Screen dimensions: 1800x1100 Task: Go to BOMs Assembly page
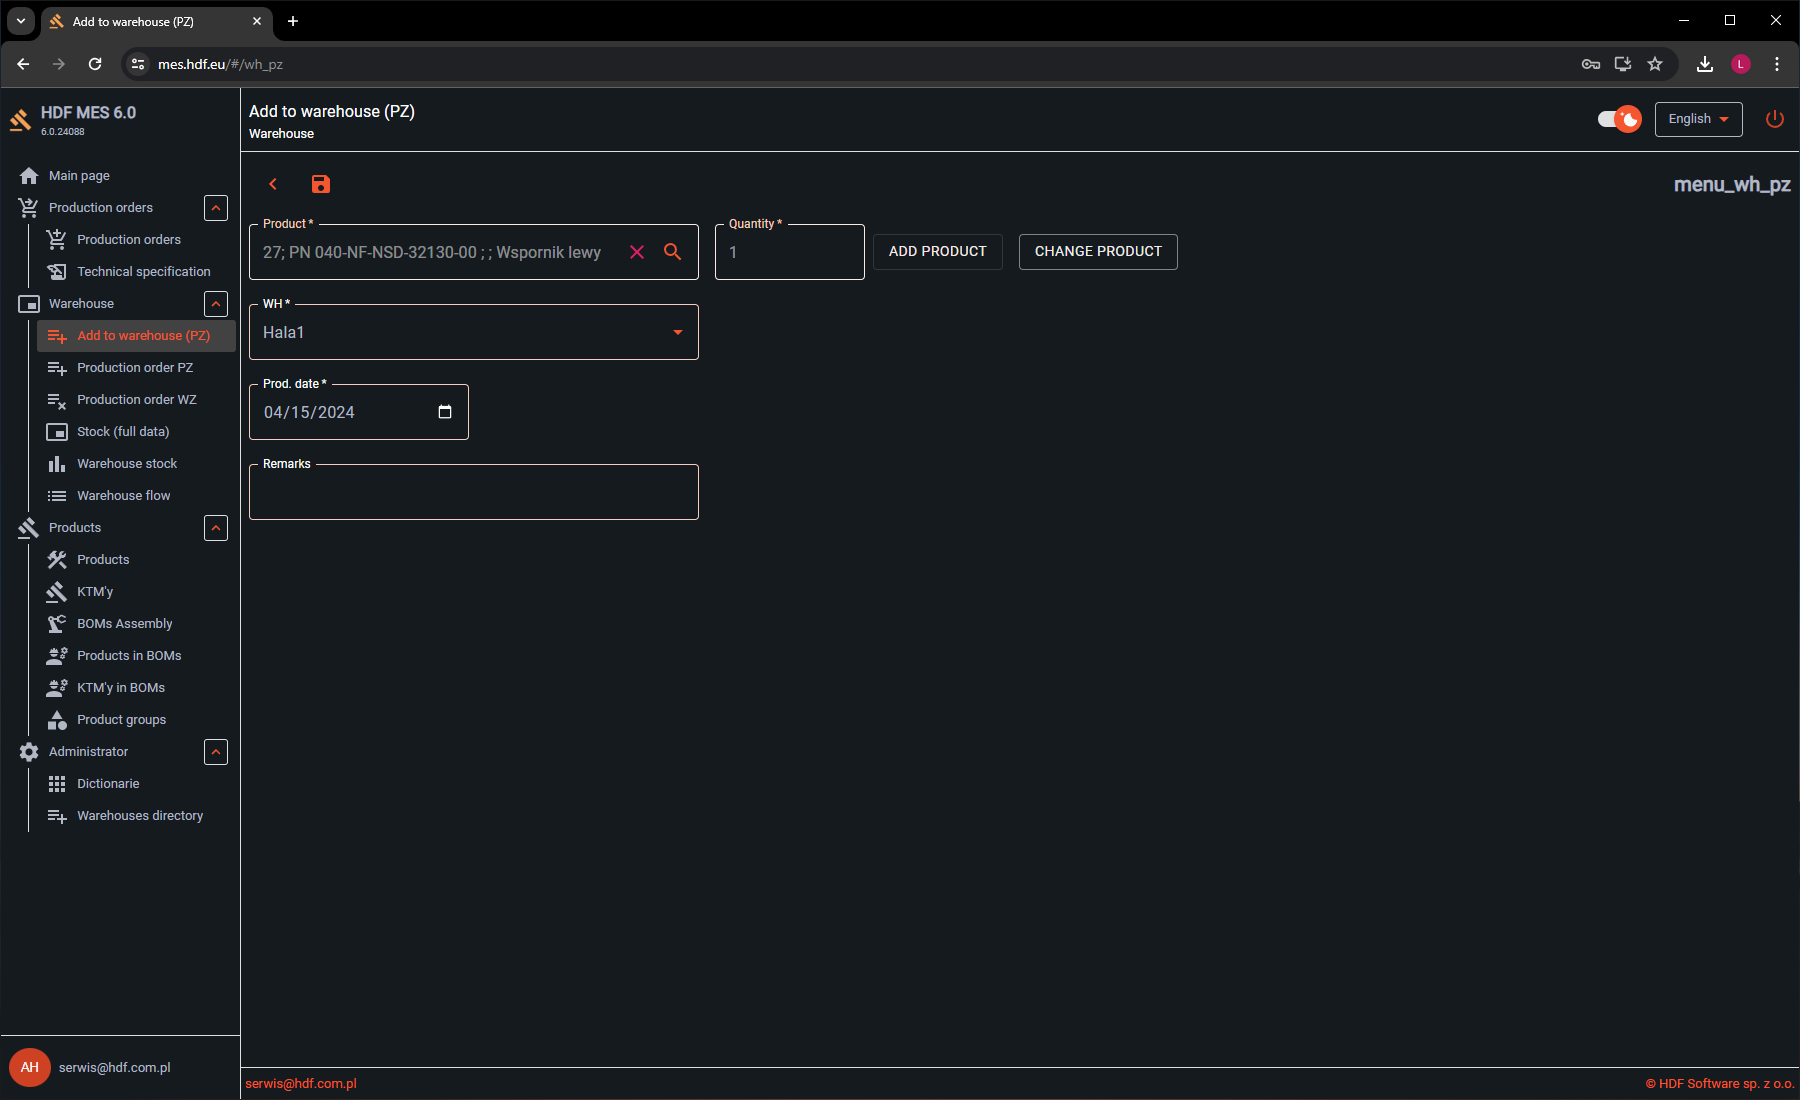124,624
